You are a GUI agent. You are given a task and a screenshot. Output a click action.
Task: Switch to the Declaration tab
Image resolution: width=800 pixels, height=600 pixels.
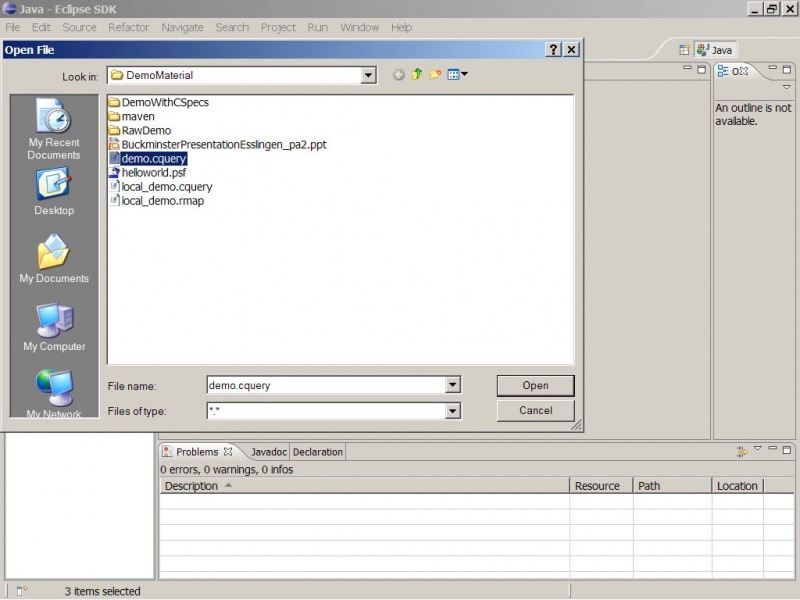(x=318, y=452)
